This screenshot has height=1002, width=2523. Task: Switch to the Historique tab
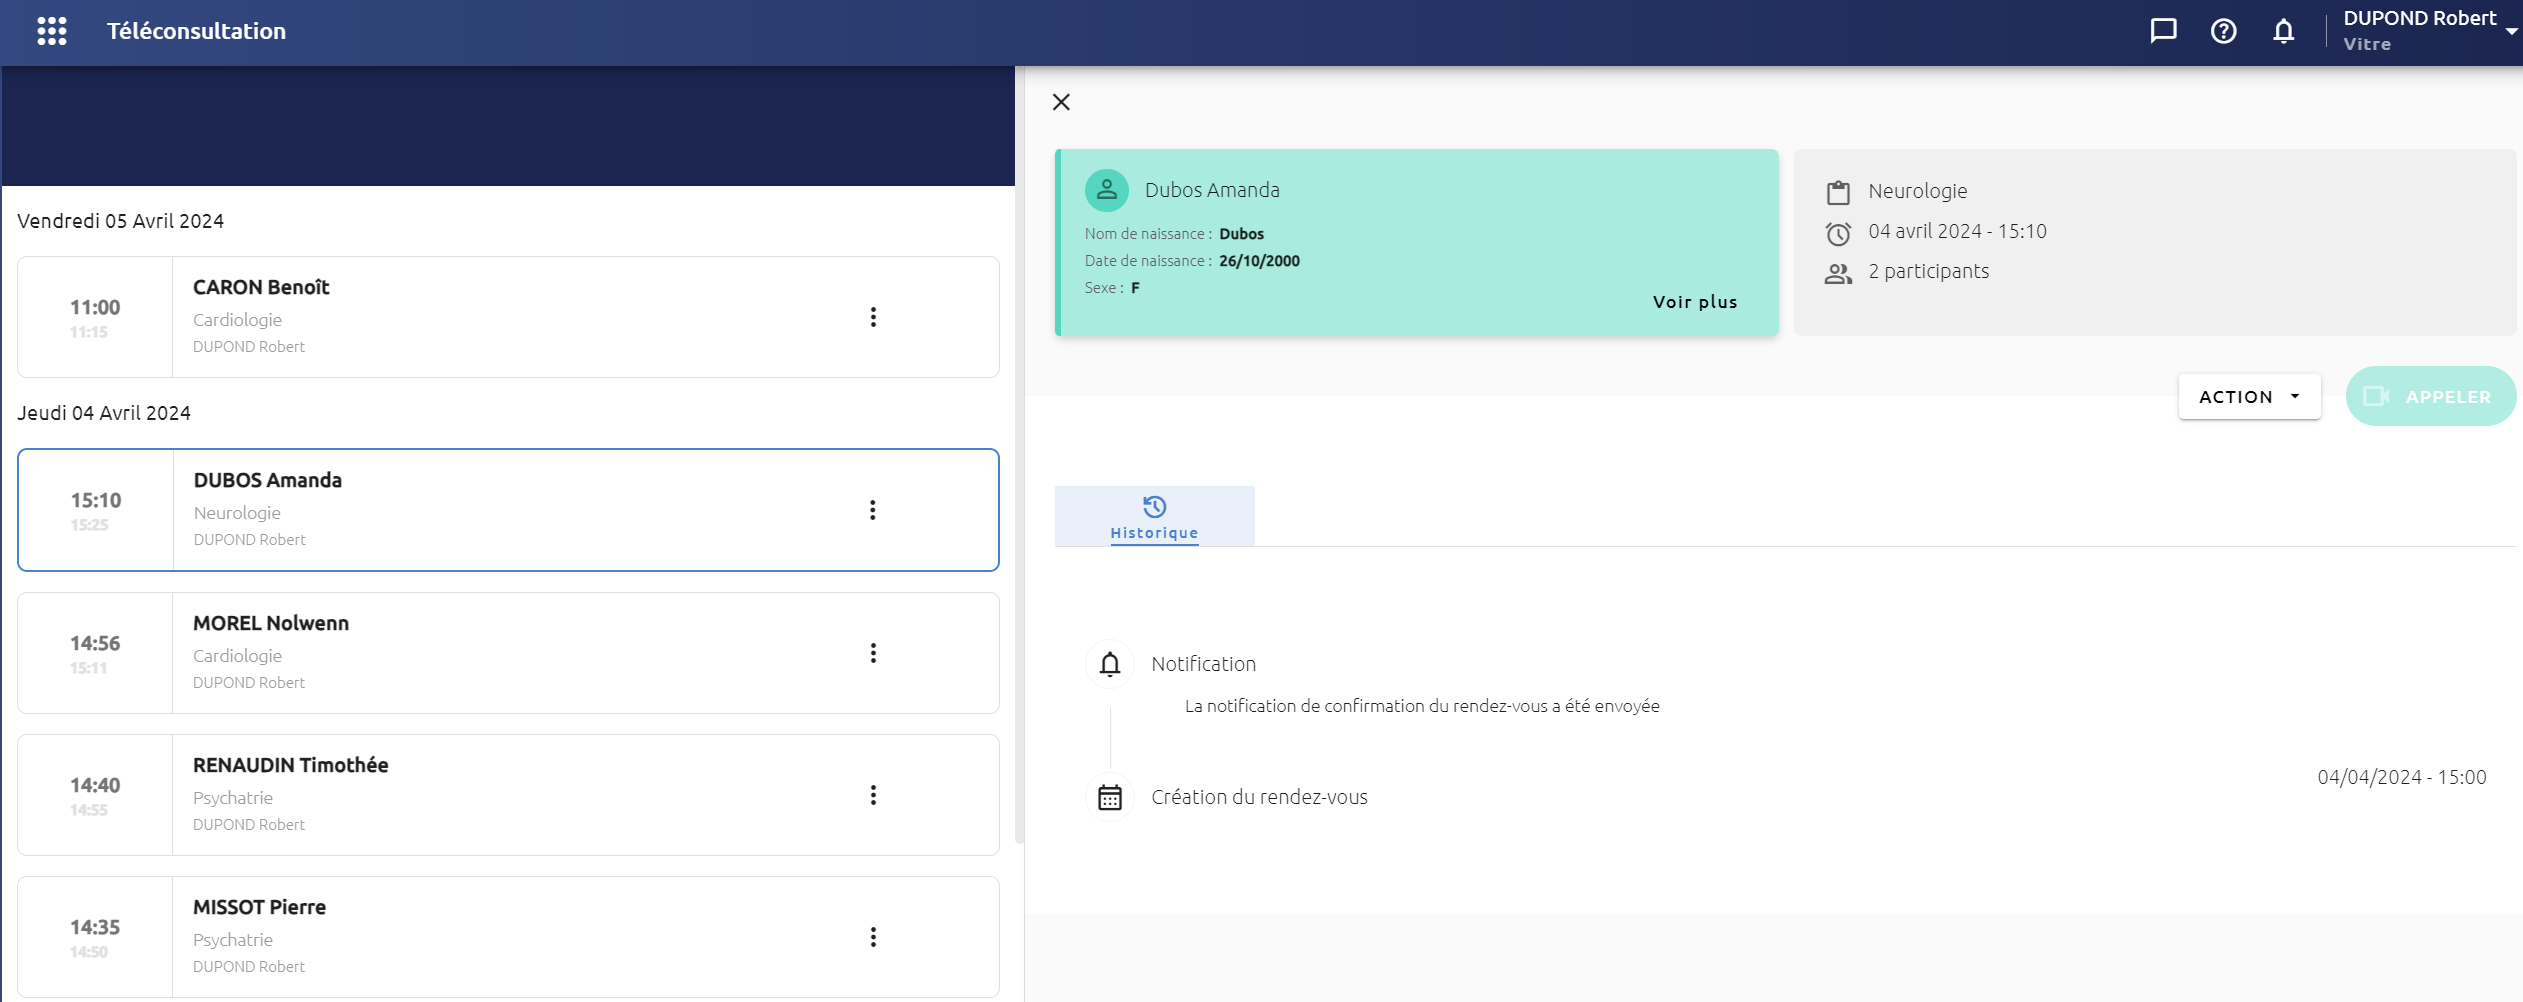[1154, 516]
